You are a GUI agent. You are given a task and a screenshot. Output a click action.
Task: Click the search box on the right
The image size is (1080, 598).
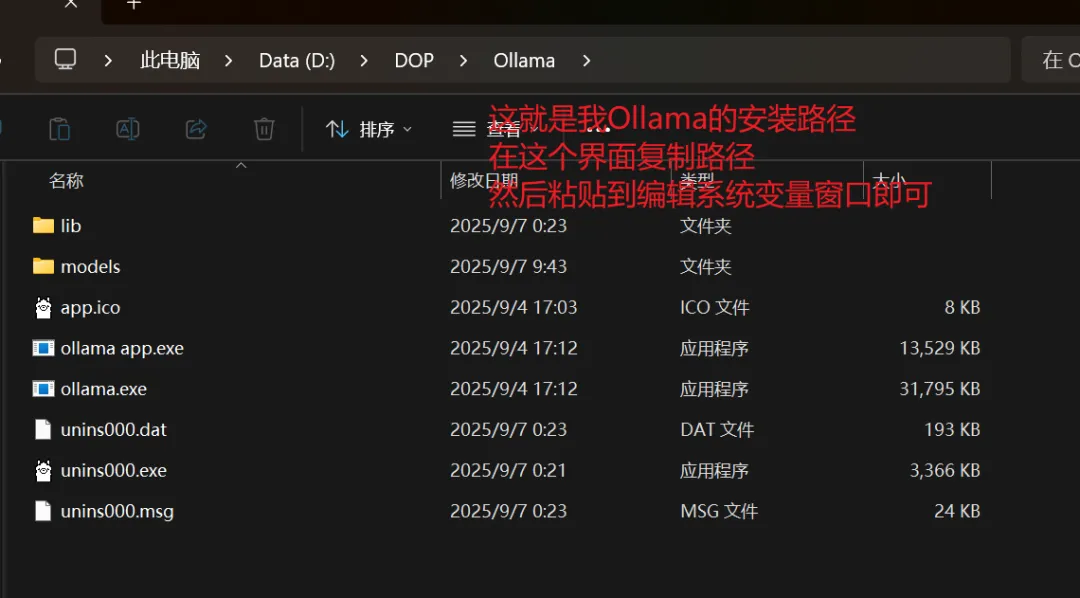1051,60
